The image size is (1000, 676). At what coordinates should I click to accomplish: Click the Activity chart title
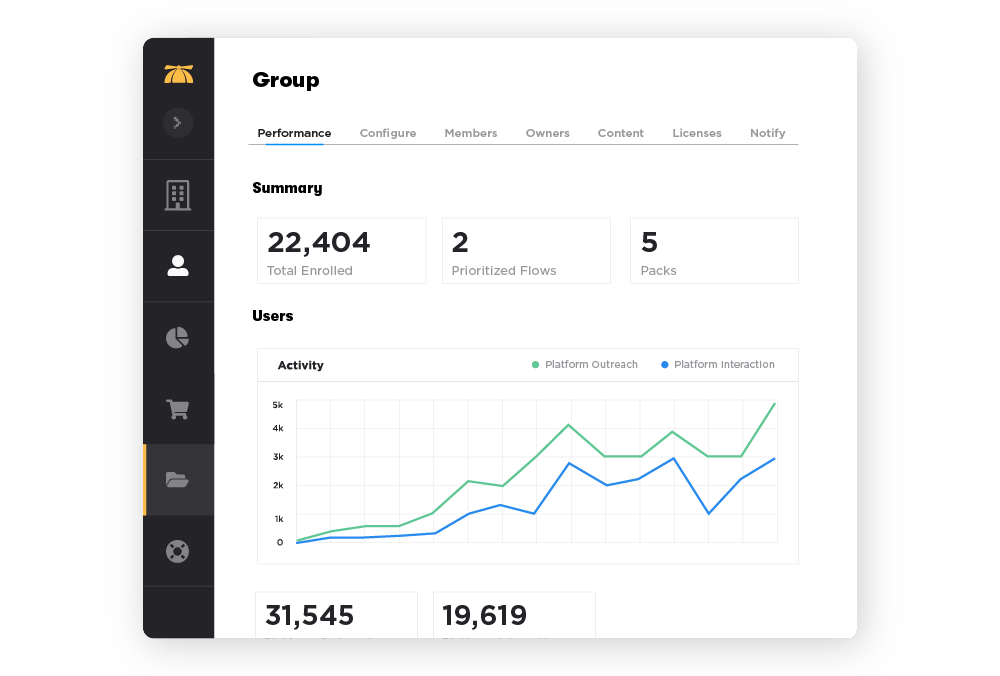pos(300,365)
